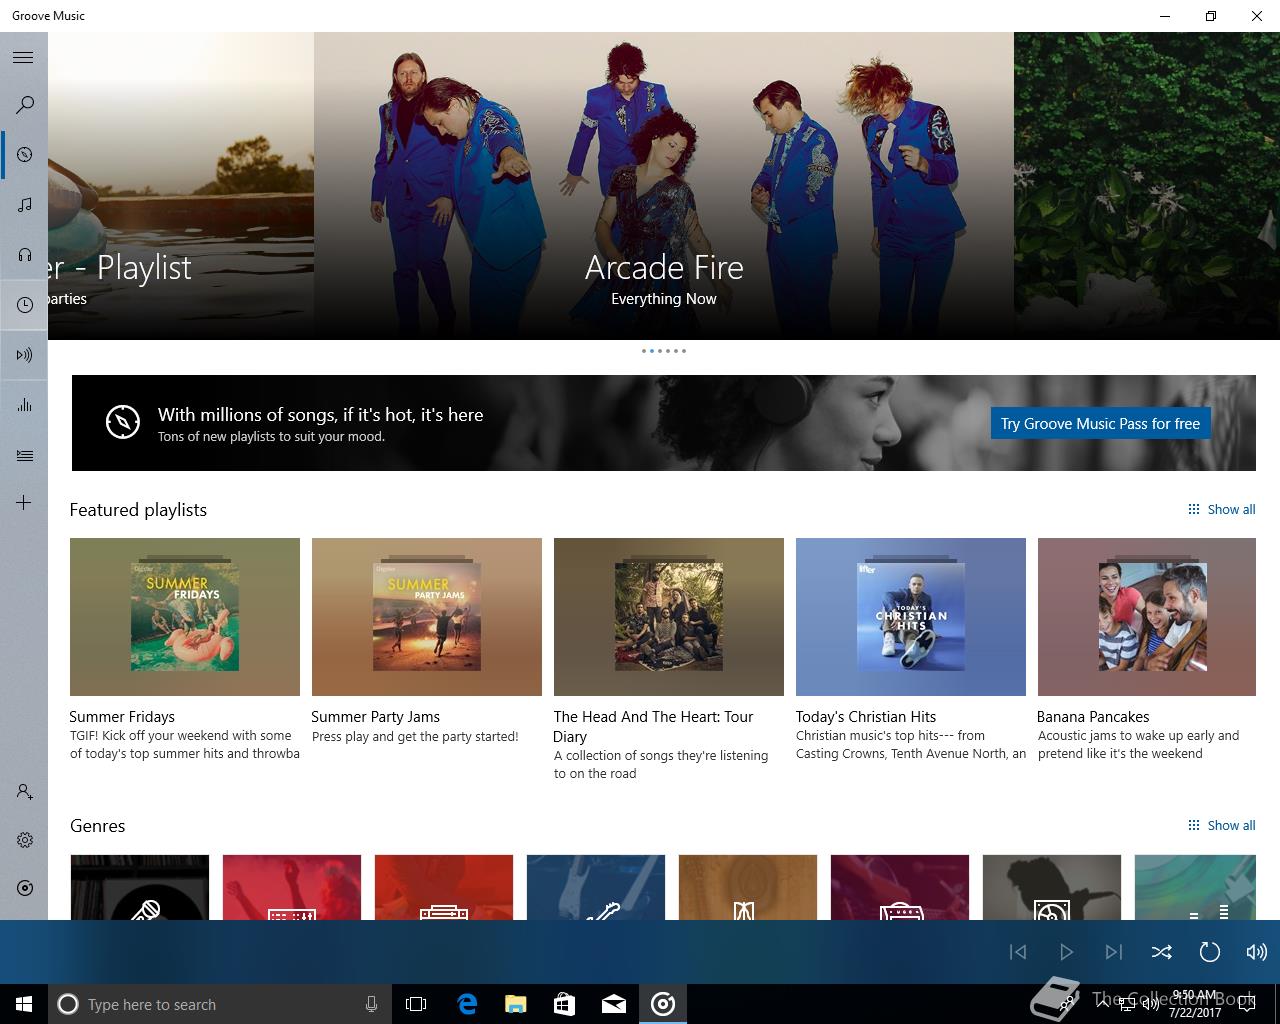Viewport: 1280px width, 1024px height.
Task: Open Recent plays clock icon
Action: (25, 305)
